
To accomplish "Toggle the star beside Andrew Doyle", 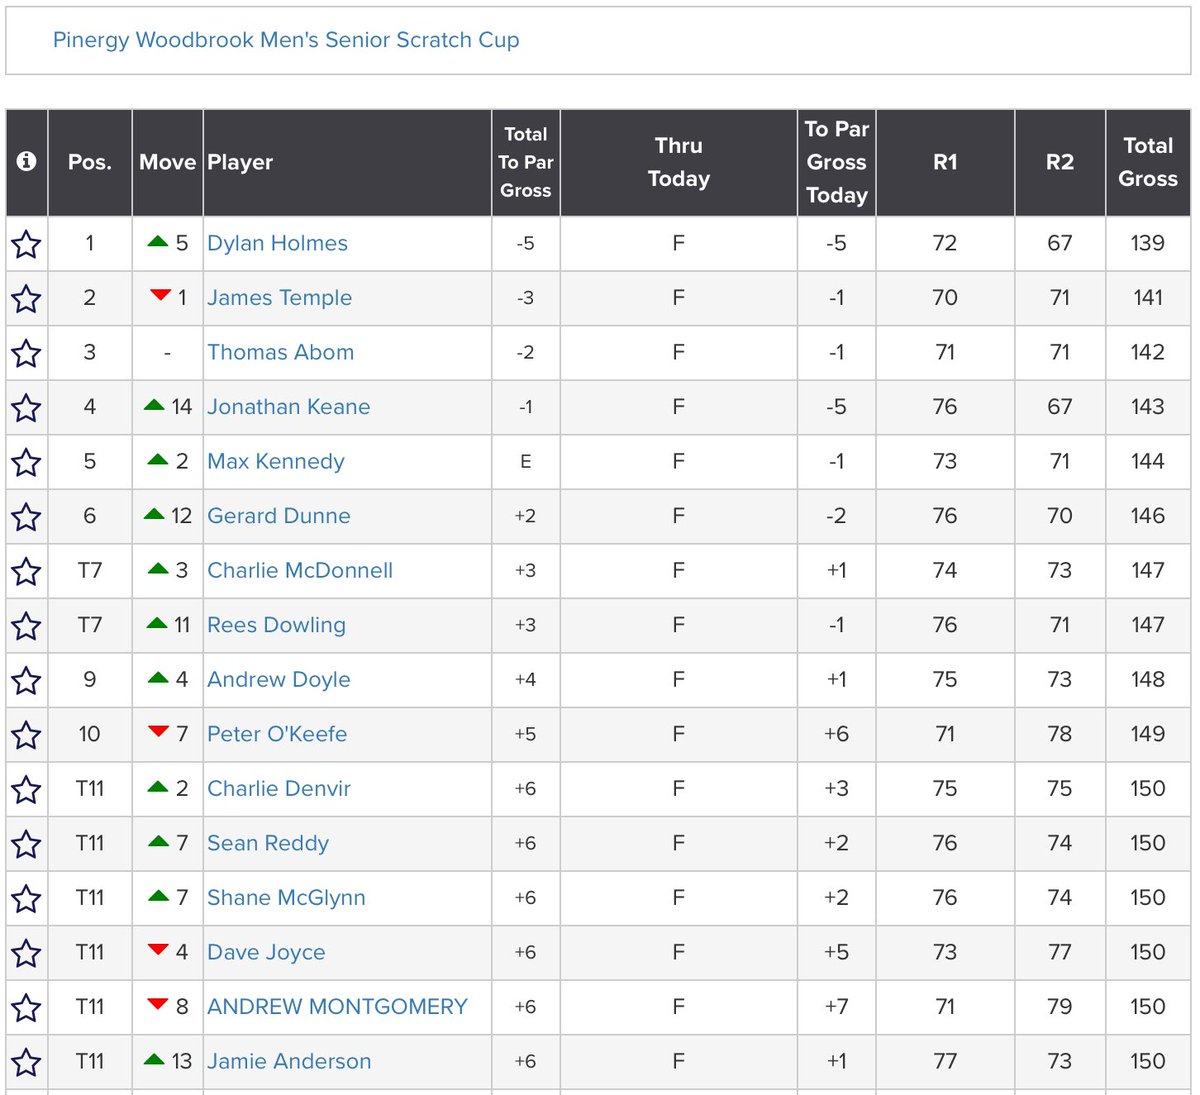I will pyautogui.click(x=26, y=680).
